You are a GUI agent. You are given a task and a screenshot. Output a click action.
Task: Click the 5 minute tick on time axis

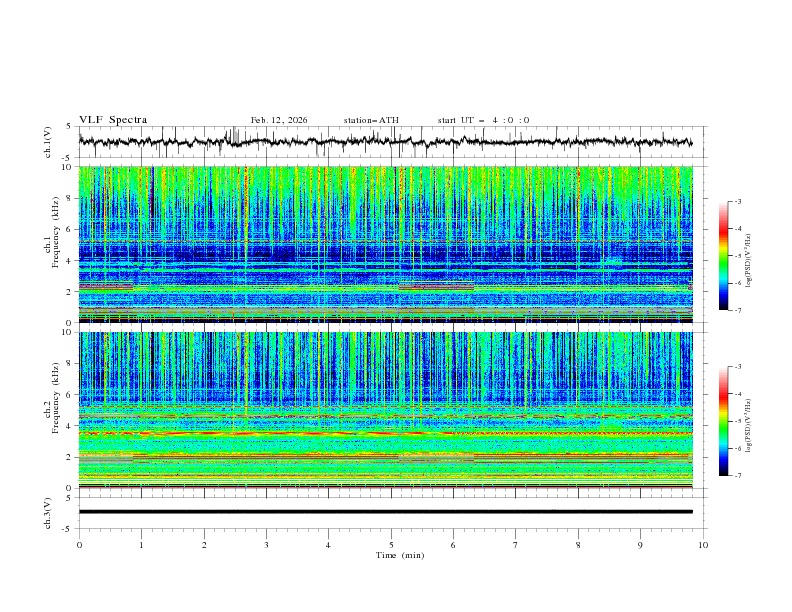pos(391,544)
